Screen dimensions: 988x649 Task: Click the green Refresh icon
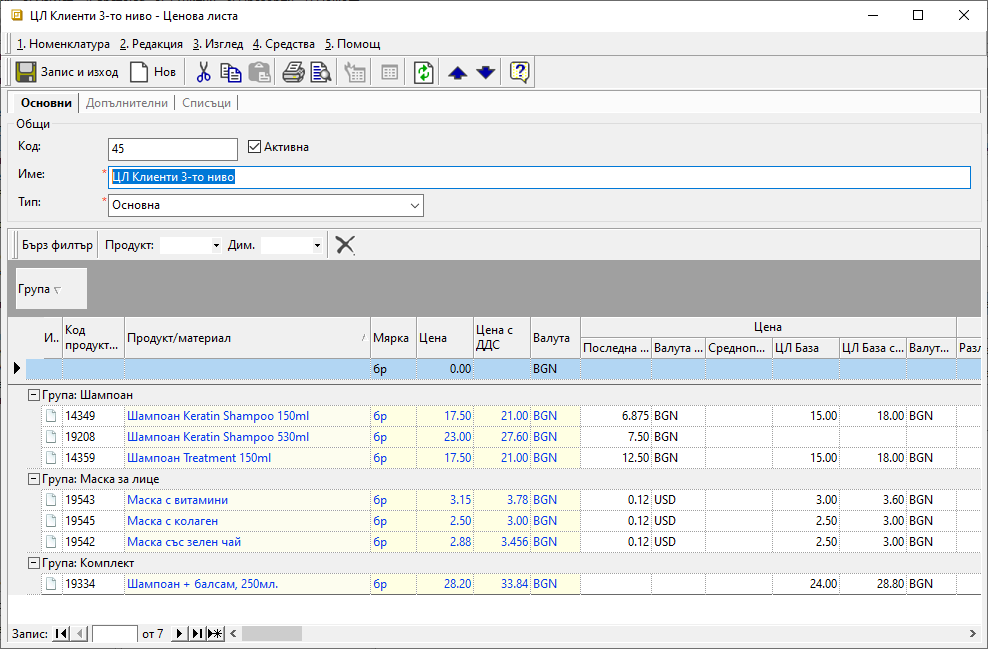pyautogui.click(x=424, y=72)
